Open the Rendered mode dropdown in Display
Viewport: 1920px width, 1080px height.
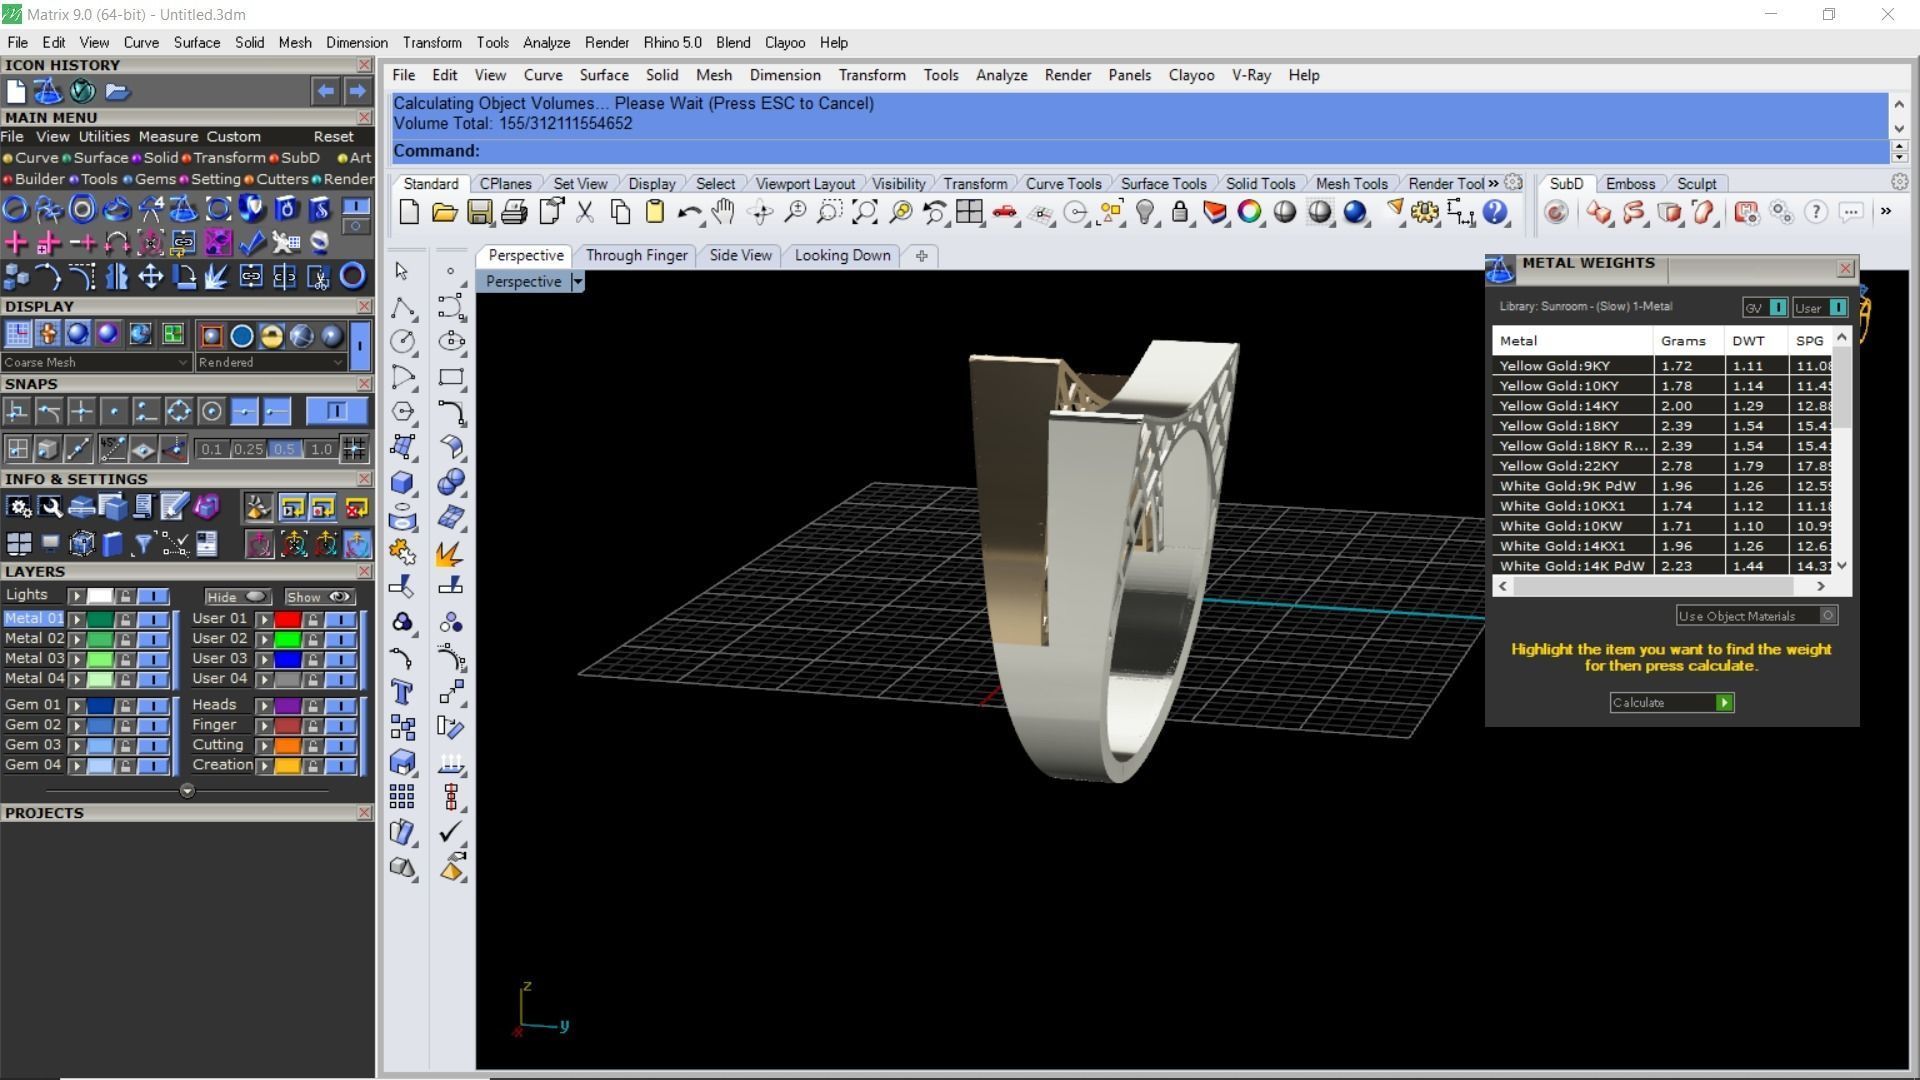coord(271,362)
